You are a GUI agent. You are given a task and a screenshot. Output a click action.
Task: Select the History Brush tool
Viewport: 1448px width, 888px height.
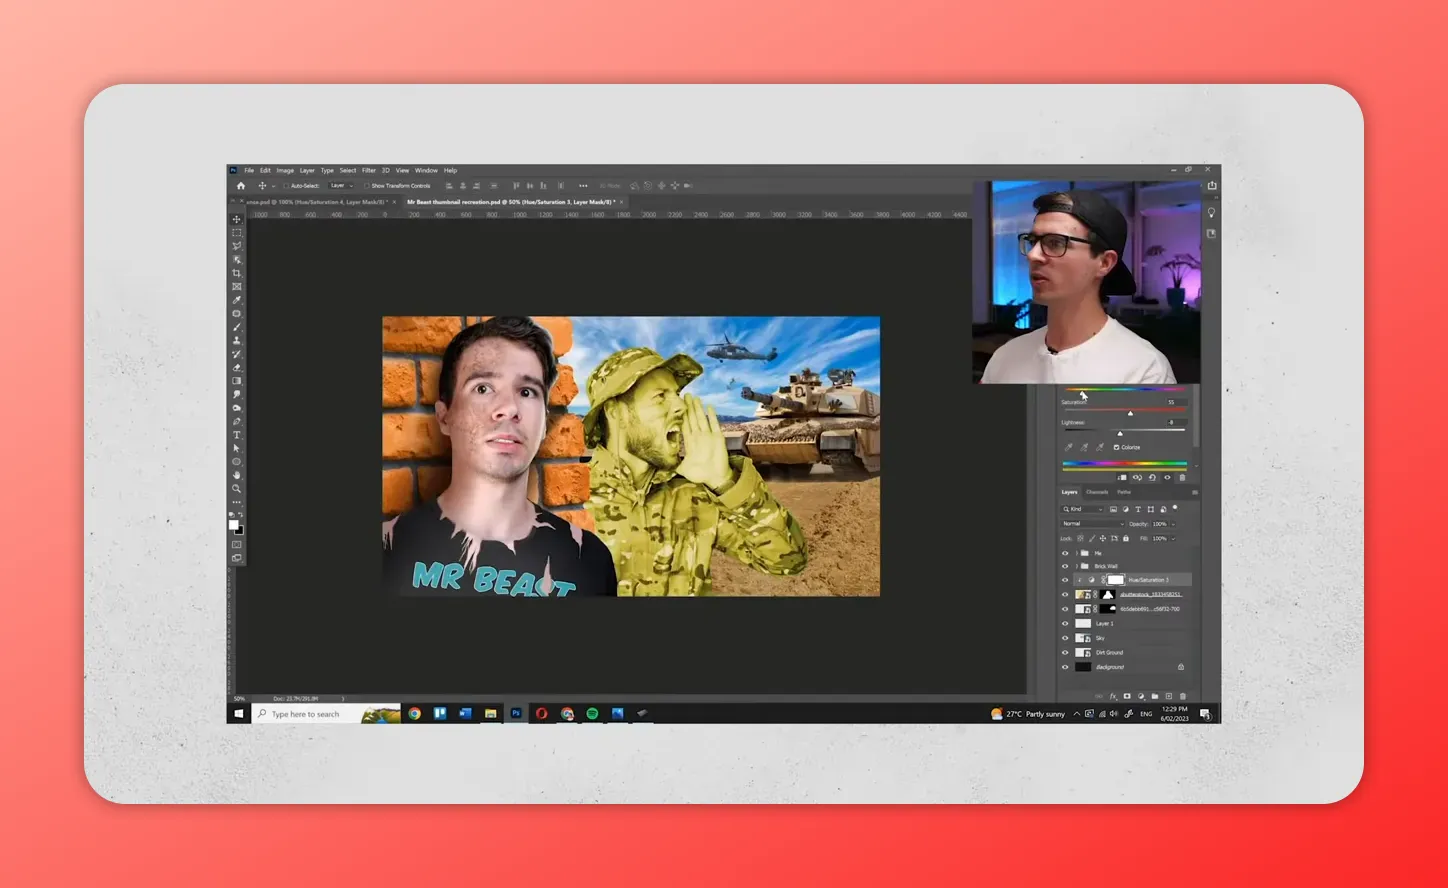coord(237,354)
